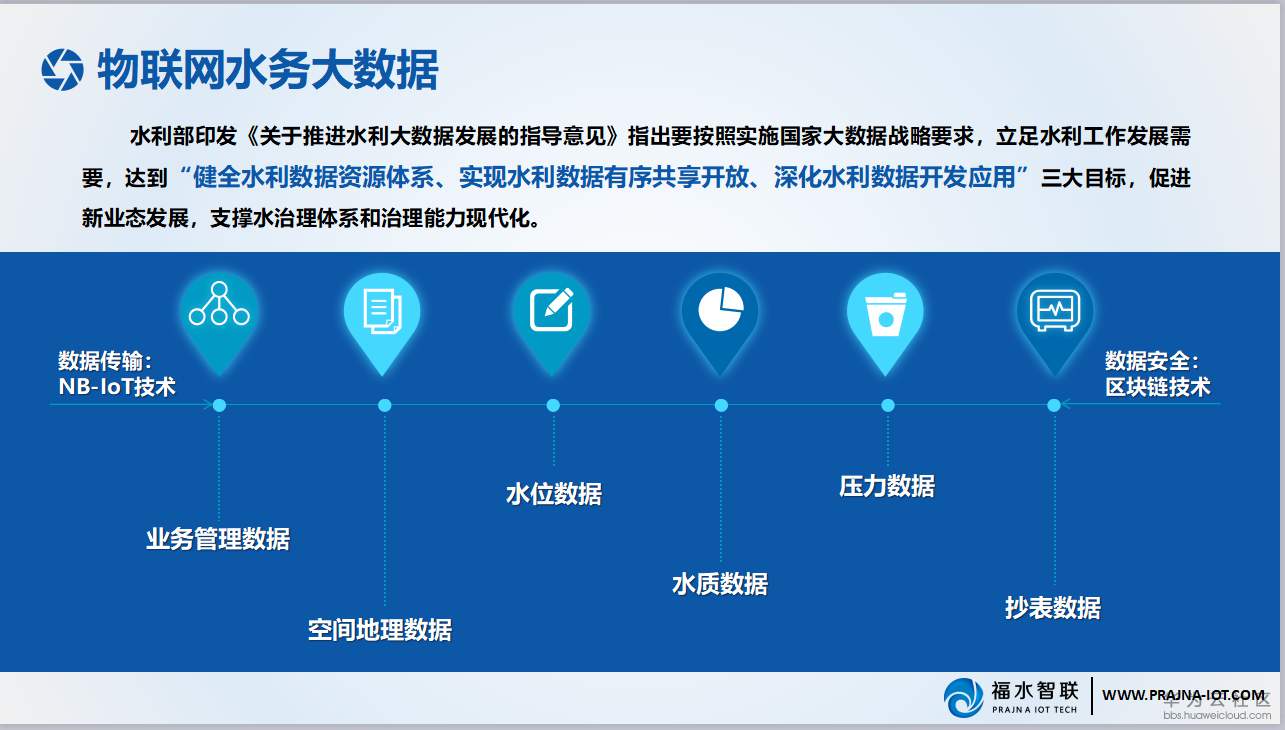1285x730 pixels.
Task: Select the 水位数据 label
Action: (x=554, y=493)
